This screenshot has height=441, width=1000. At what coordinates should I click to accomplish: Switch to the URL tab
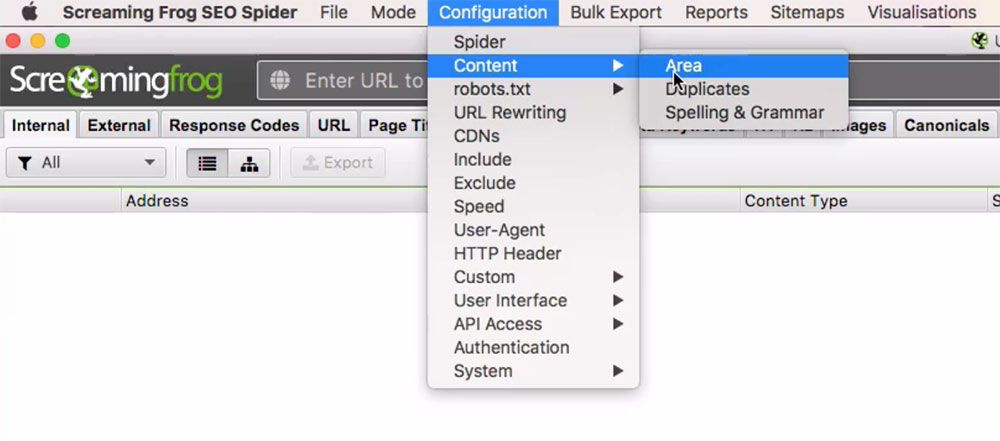pos(334,126)
